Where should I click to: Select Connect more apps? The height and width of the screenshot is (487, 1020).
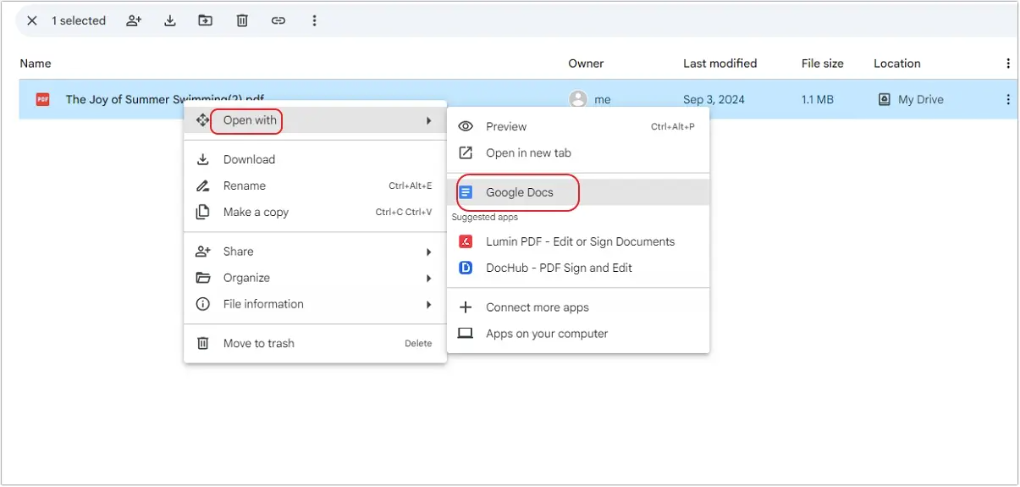coord(578,308)
